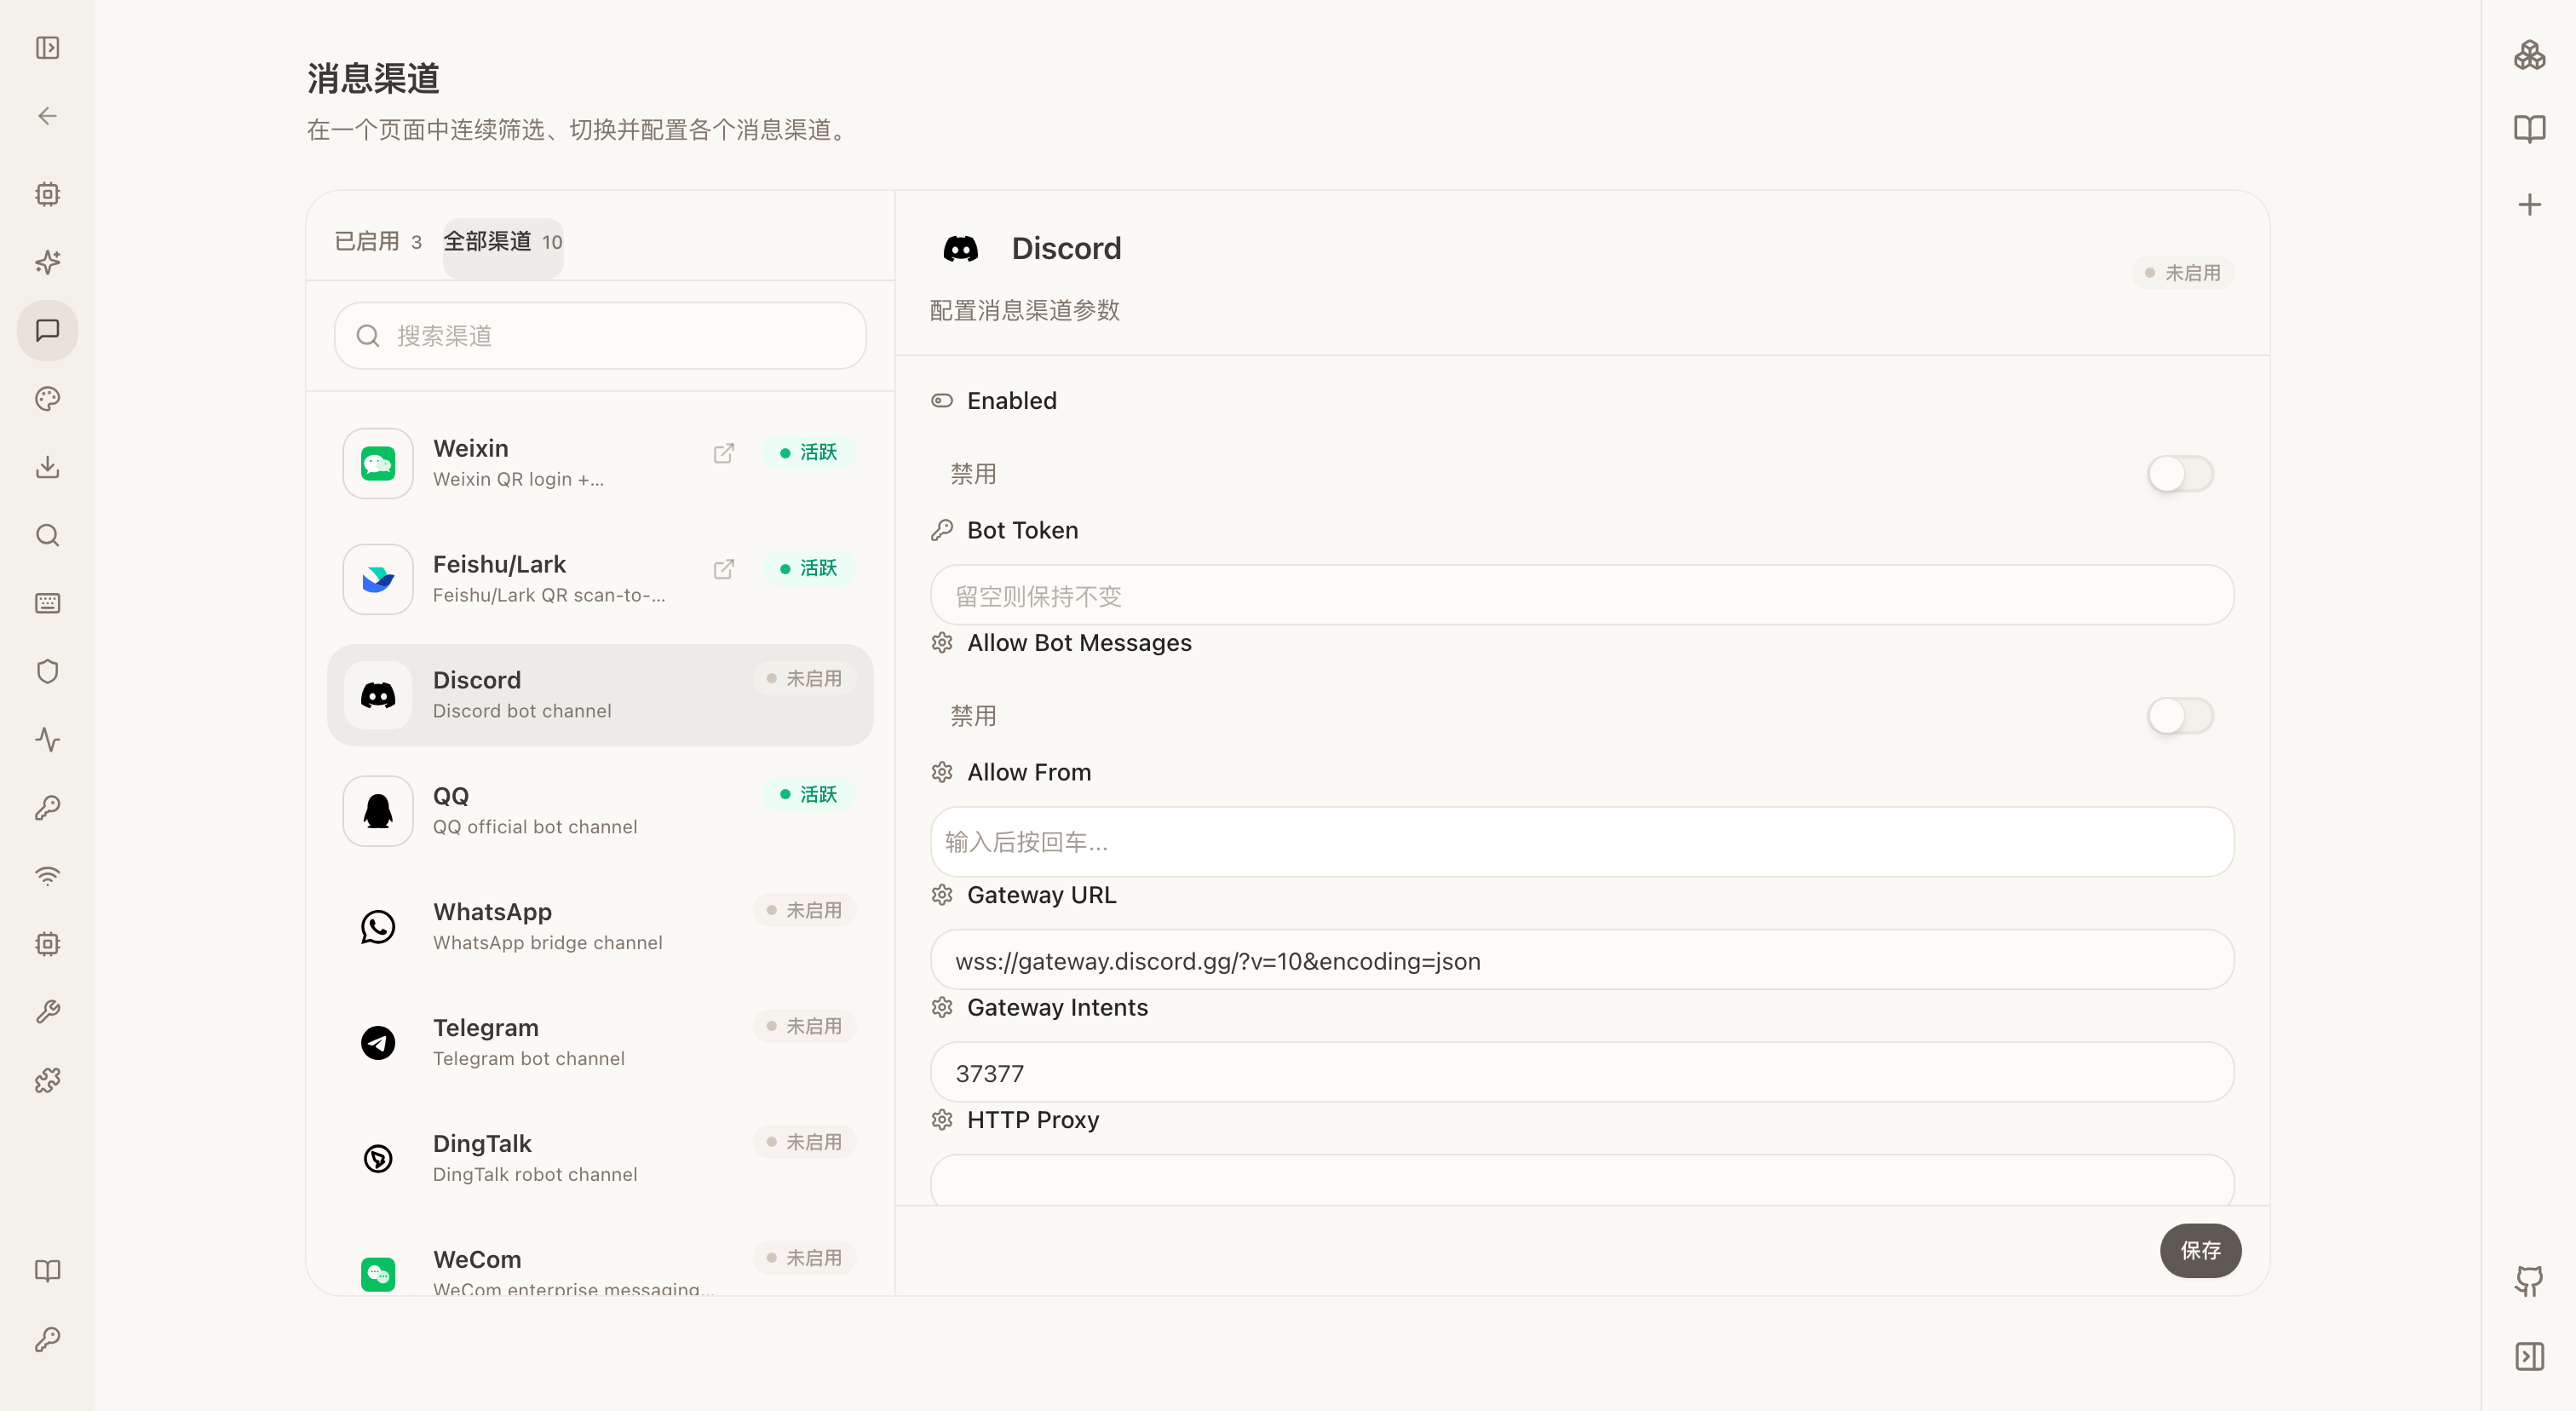
Task: Click the stacked cubes icon at top right
Action: click(2529, 55)
